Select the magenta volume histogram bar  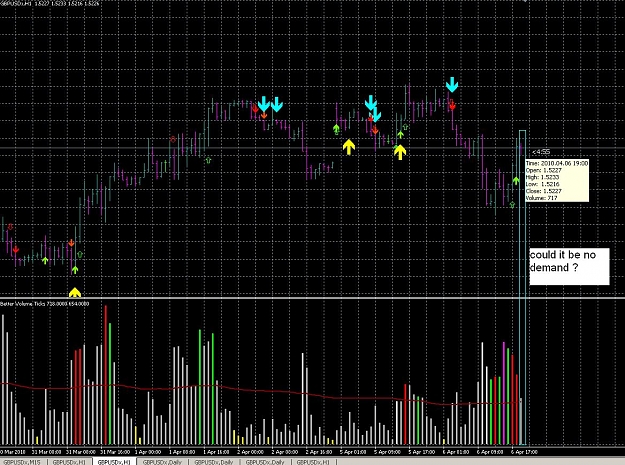[x=503, y=393]
